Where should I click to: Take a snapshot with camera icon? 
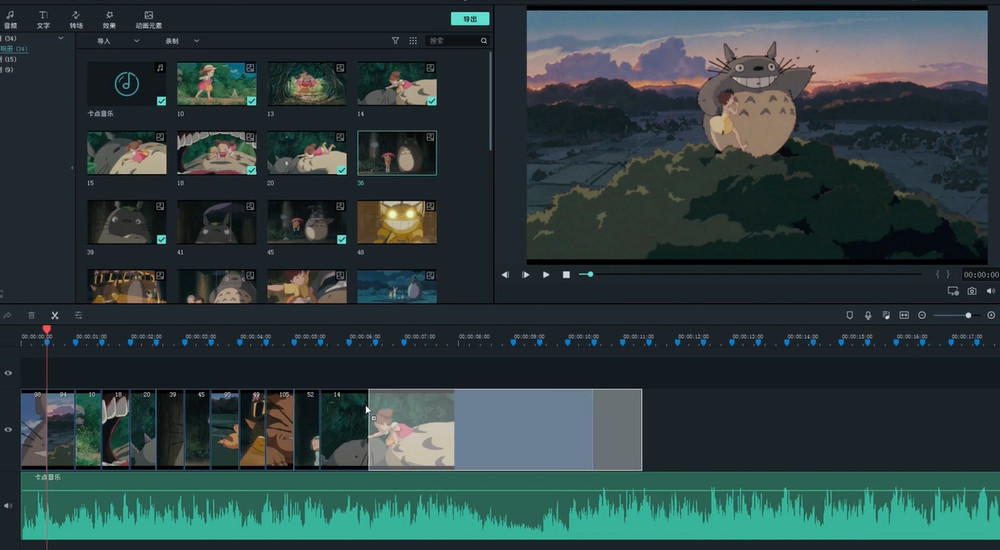click(x=971, y=291)
